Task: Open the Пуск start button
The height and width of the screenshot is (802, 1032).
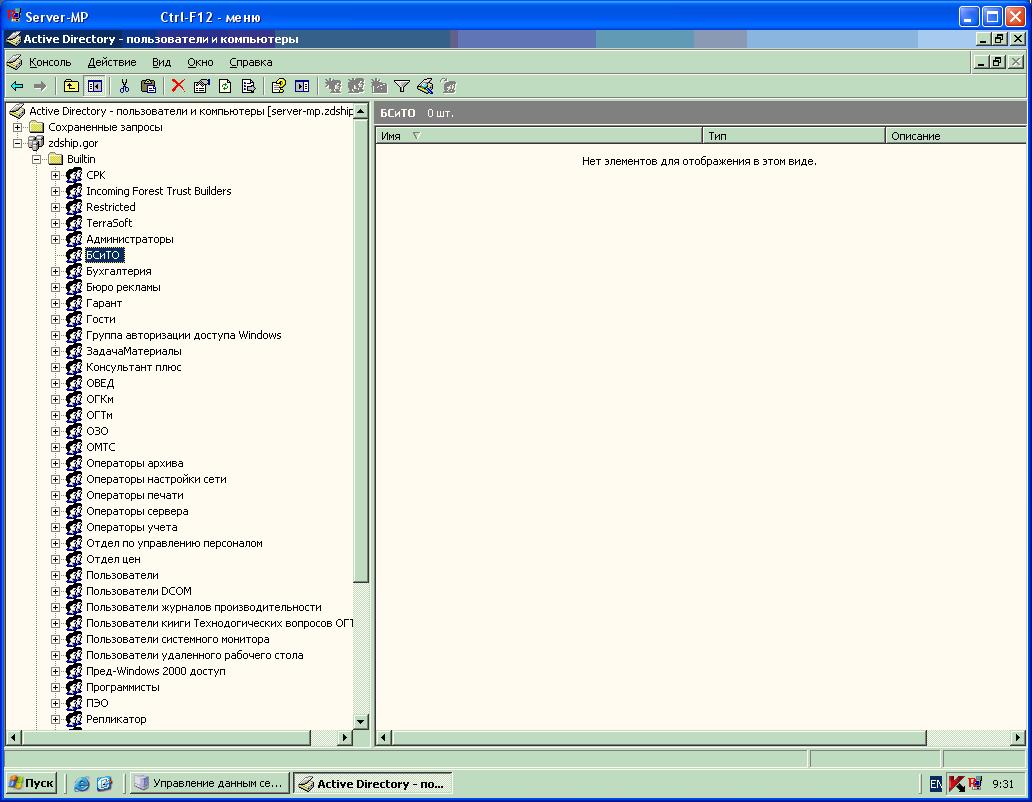Action: (32, 784)
